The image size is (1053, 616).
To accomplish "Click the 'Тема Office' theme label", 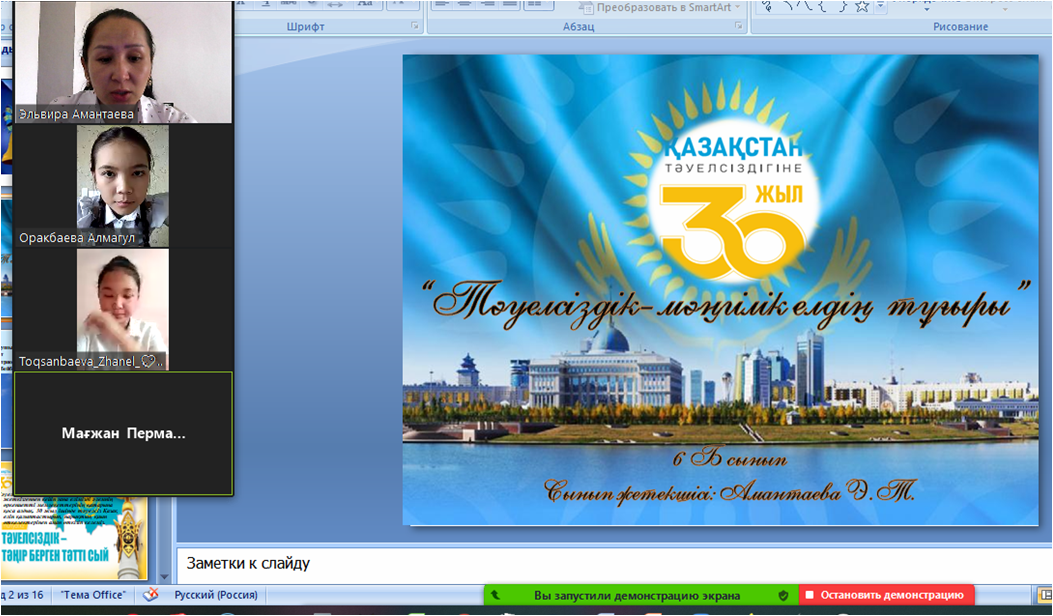I will [x=93, y=594].
